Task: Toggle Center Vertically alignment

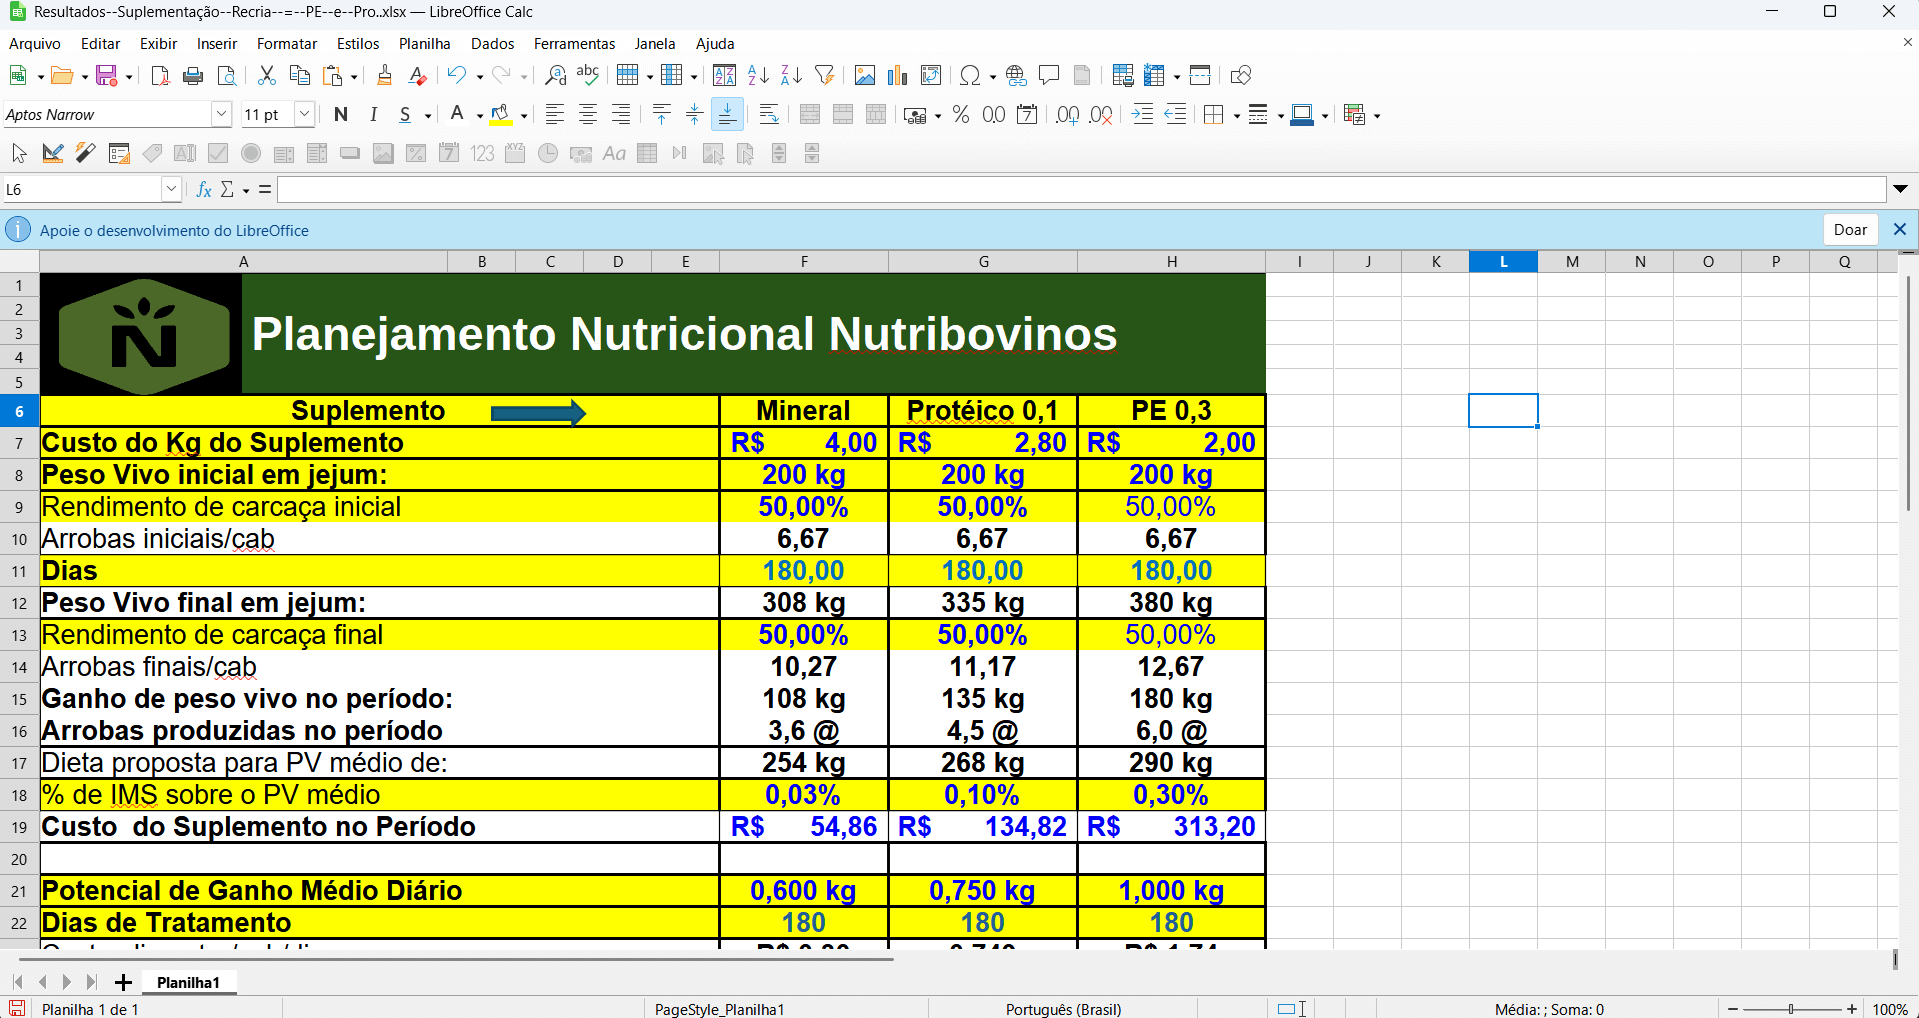Action: [x=694, y=115]
